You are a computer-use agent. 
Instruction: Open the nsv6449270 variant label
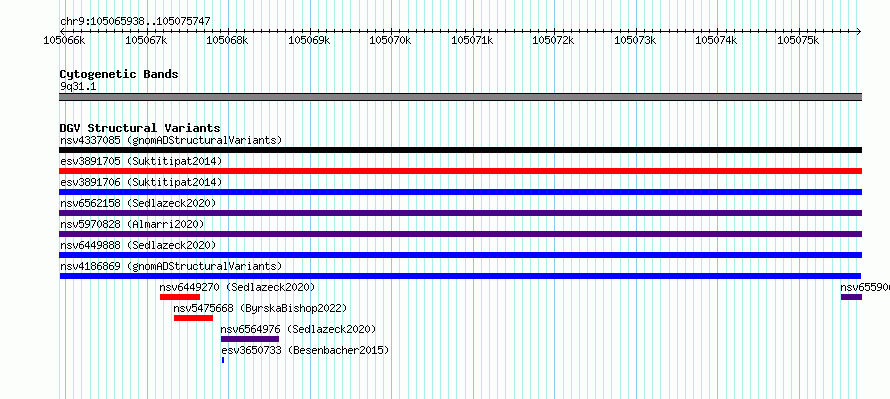[237, 287]
